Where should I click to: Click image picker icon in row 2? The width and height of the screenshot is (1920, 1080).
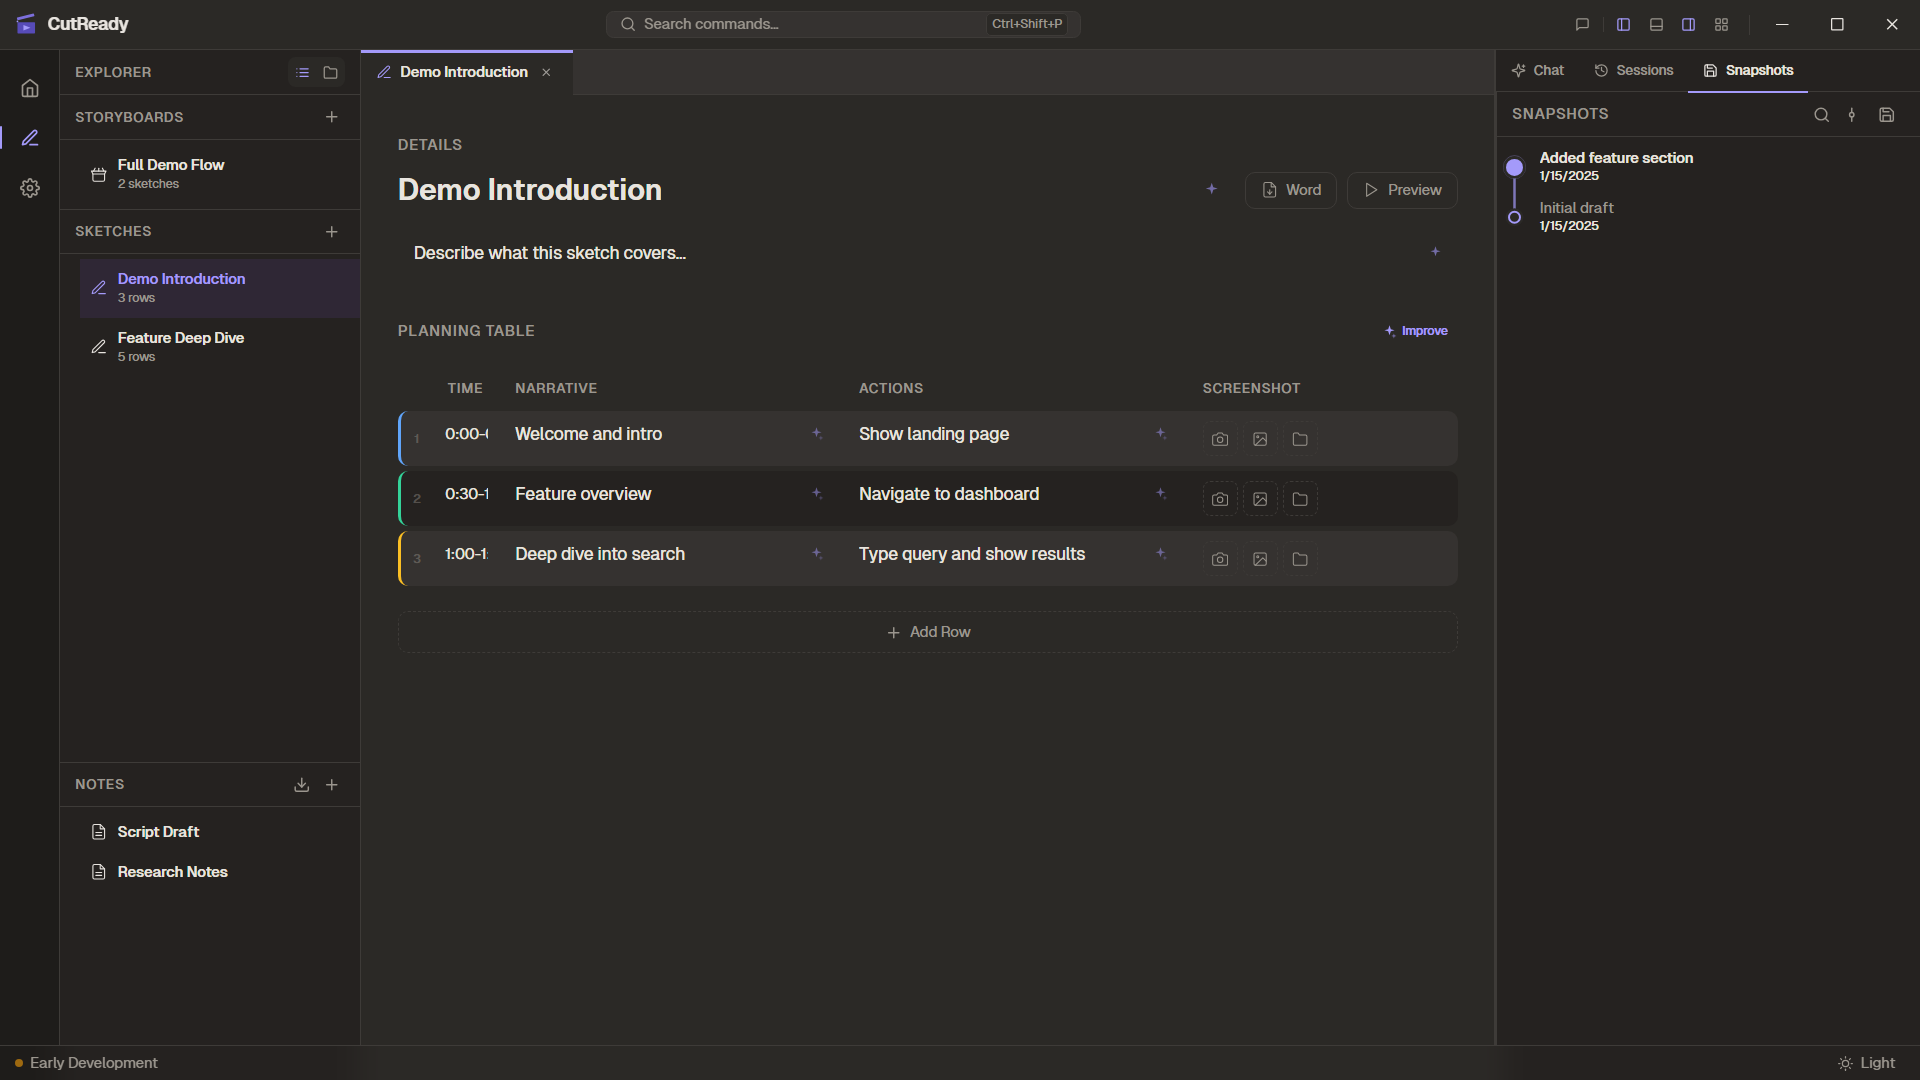tap(1260, 499)
